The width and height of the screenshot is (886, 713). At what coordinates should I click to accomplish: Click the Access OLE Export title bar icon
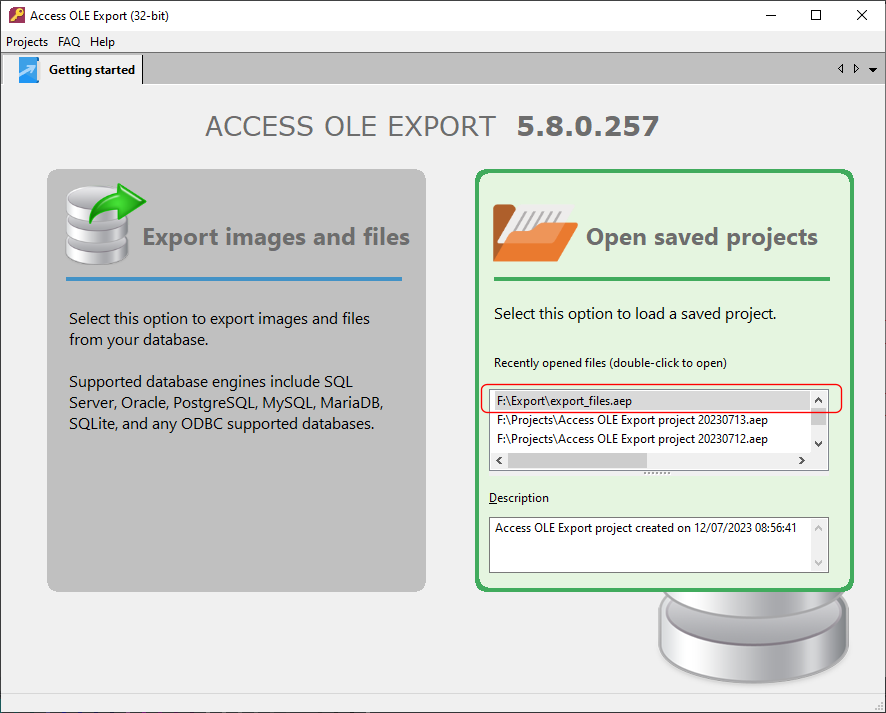pyautogui.click(x=16, y=16)
